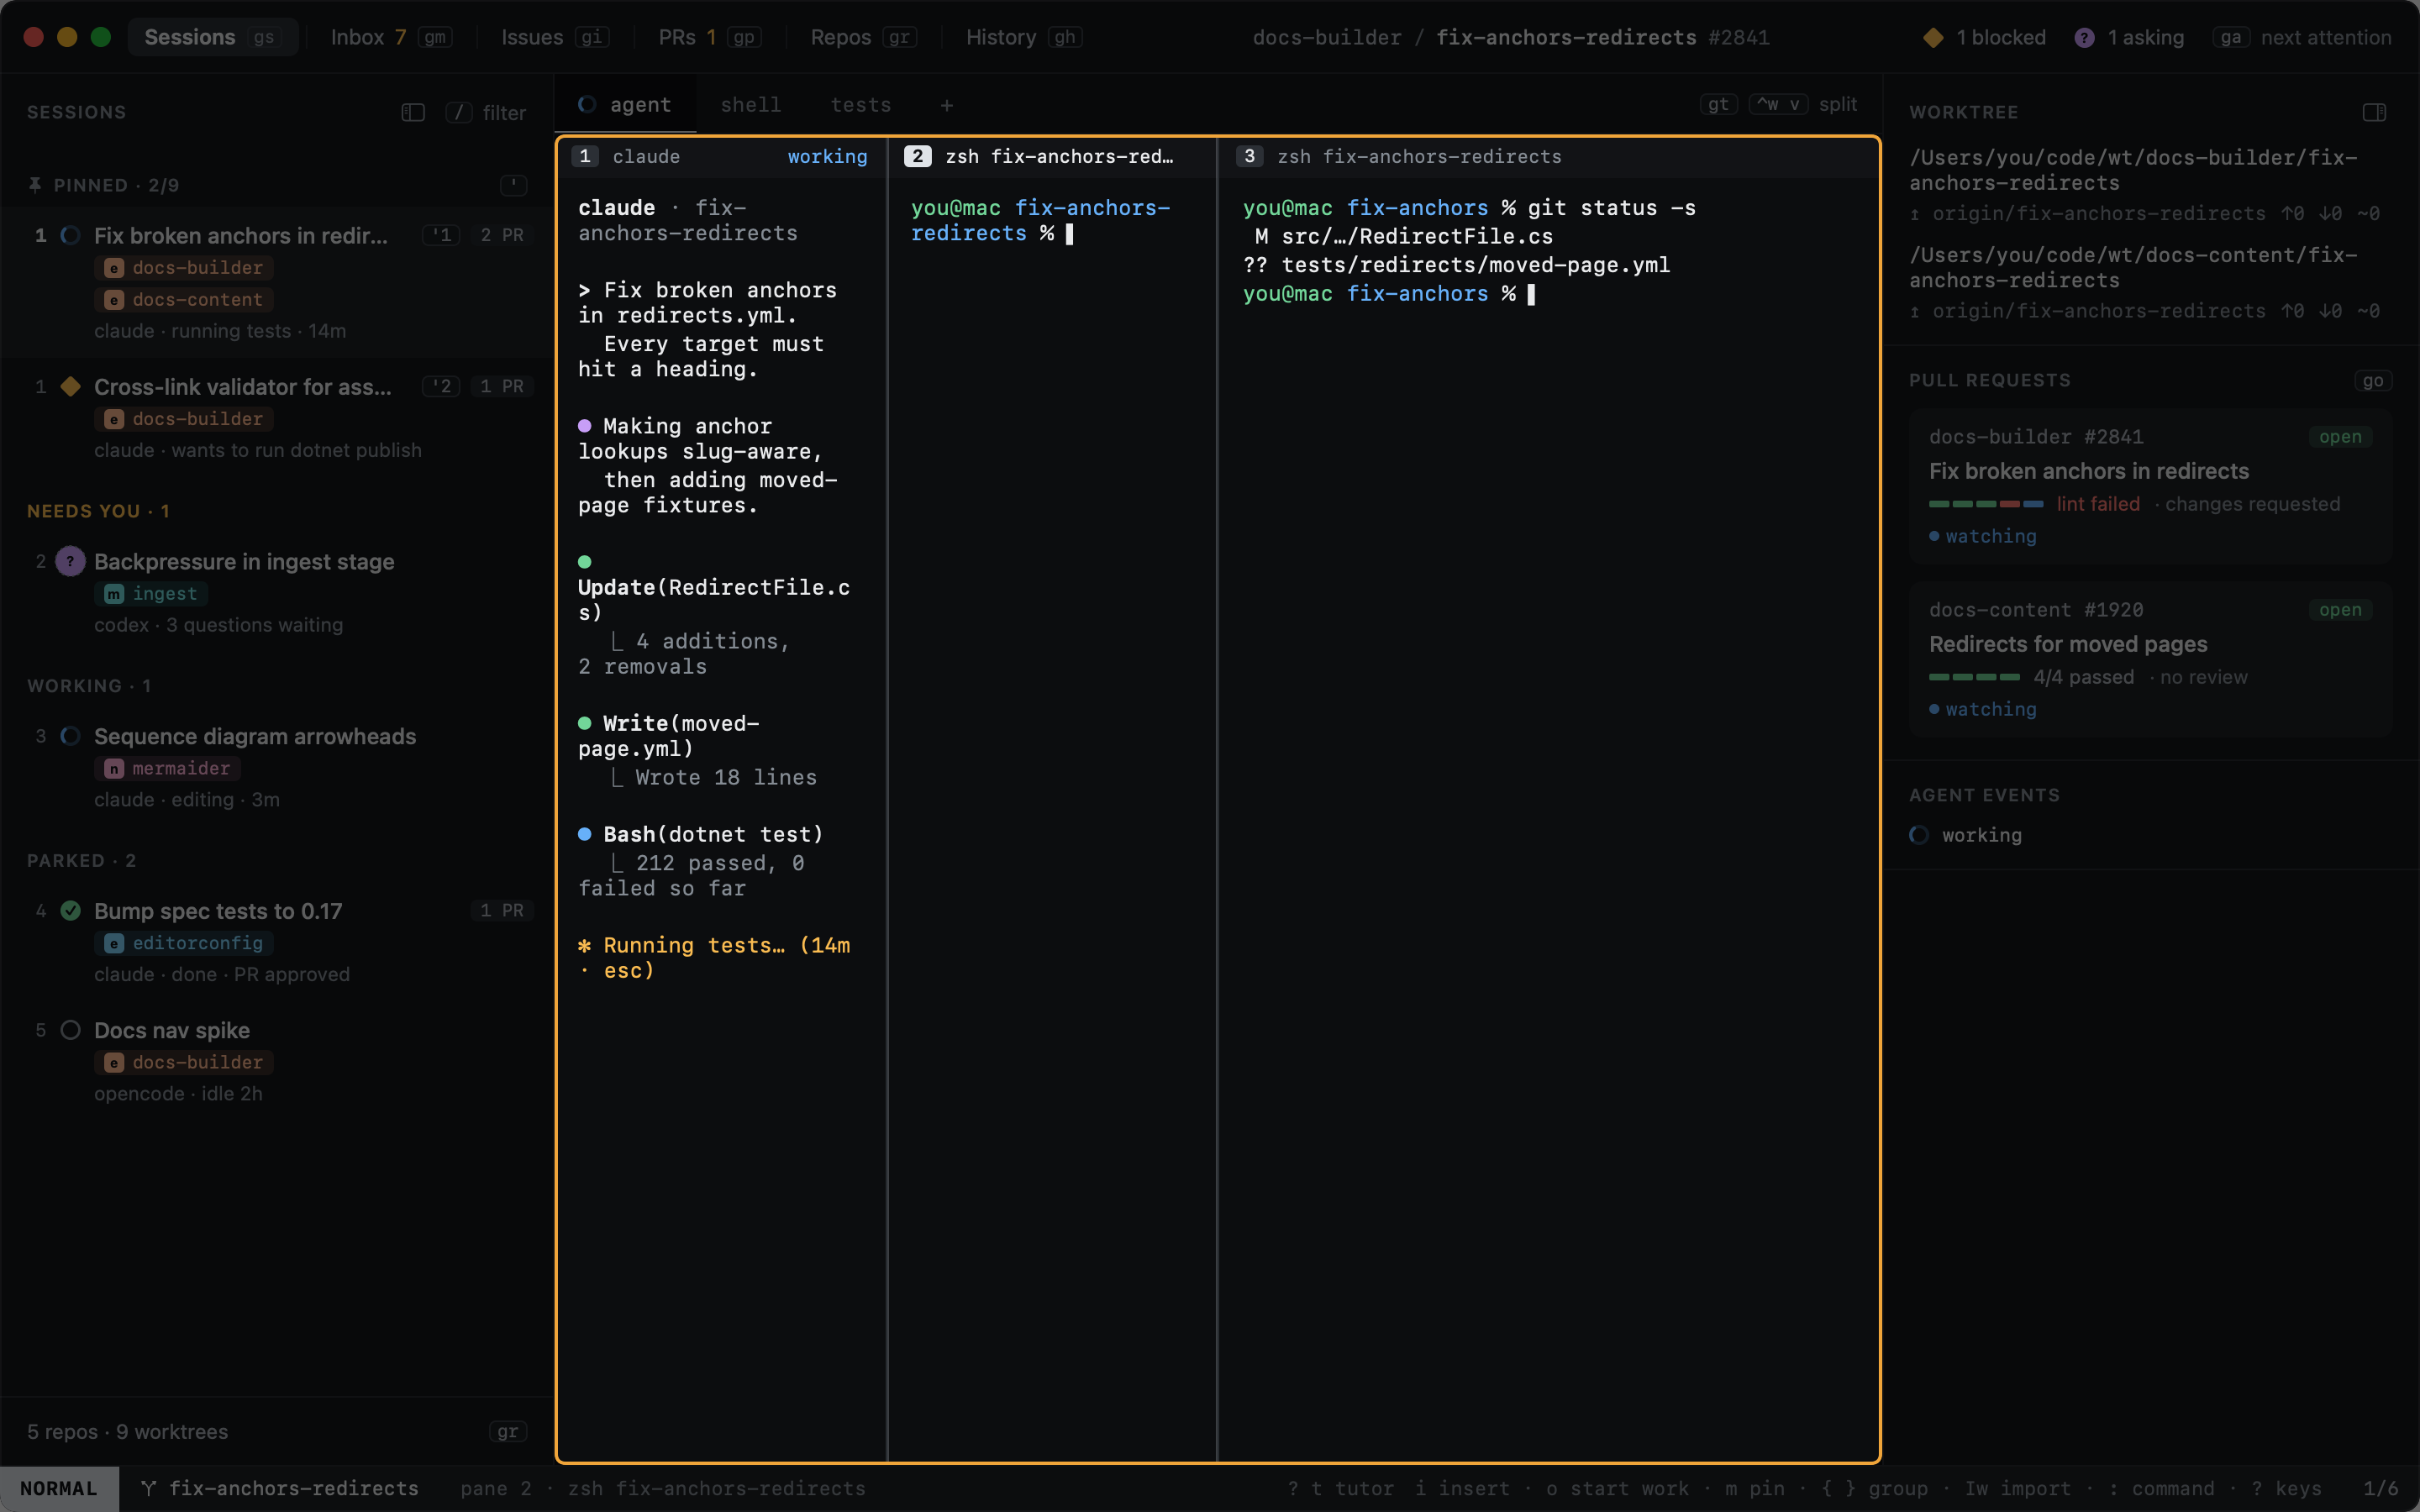Collapse the PARKED section header
Image resolution: width=2420 pixels, height=1512 pixels.
click(81, 860)
